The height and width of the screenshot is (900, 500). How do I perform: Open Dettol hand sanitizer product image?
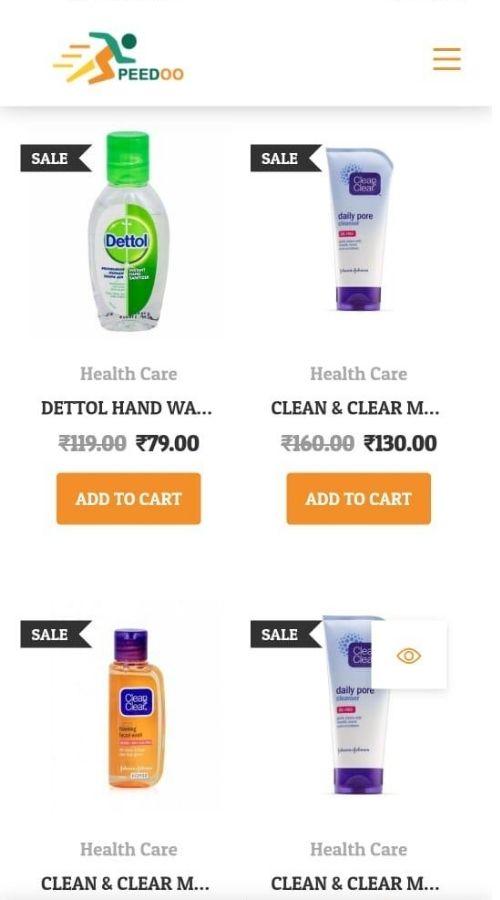pos(129,231)
